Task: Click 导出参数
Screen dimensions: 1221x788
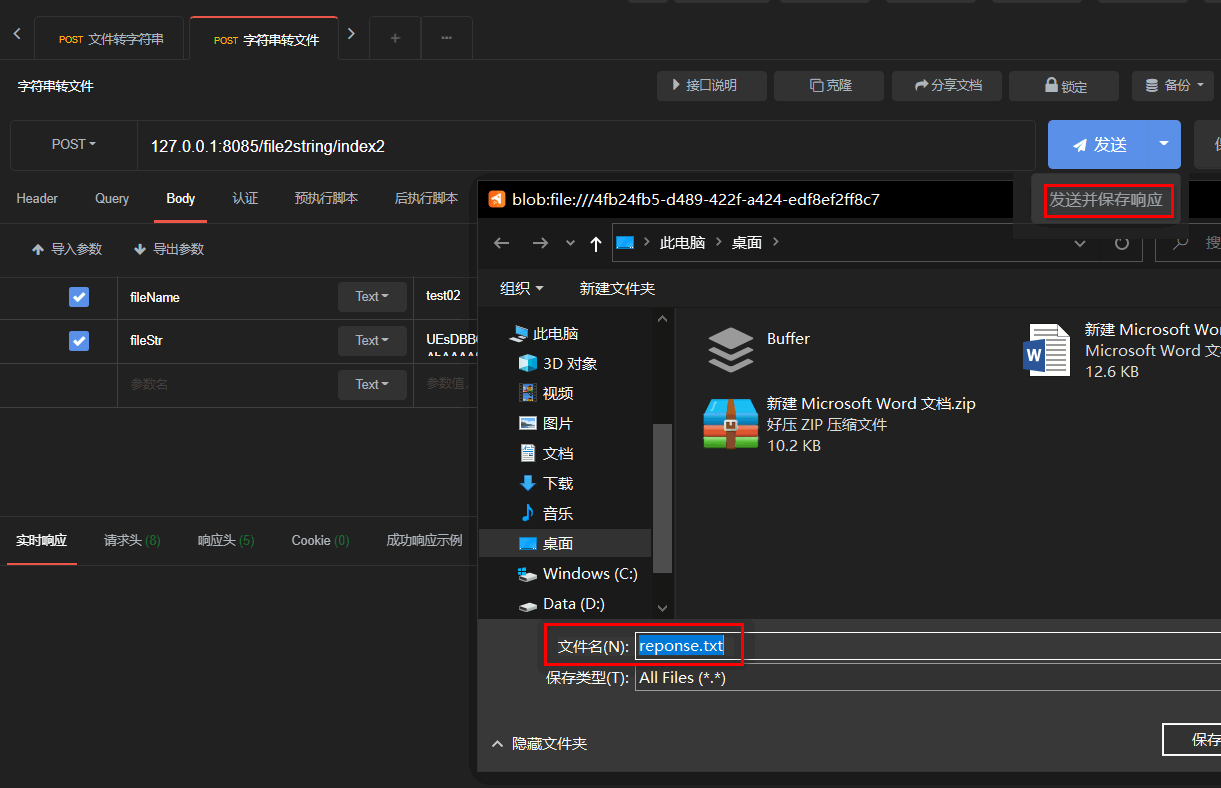Action: coord(169,249)
